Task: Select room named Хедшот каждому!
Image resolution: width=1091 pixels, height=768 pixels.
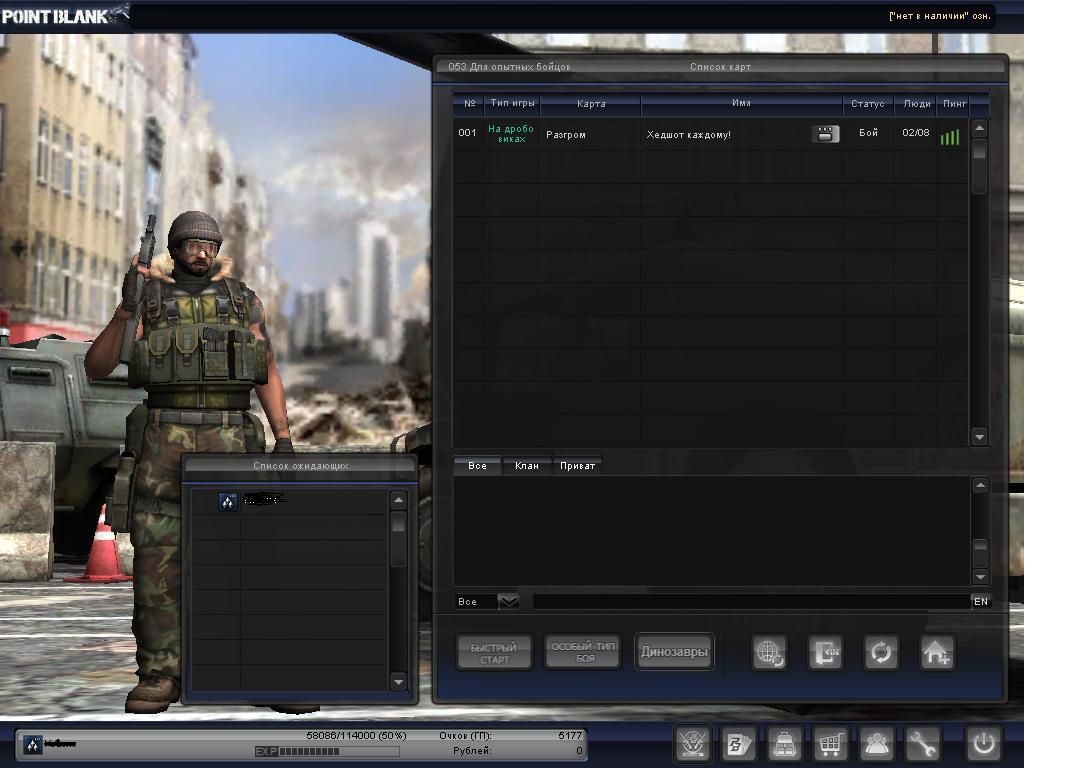Action: click(x=689, y=135)
